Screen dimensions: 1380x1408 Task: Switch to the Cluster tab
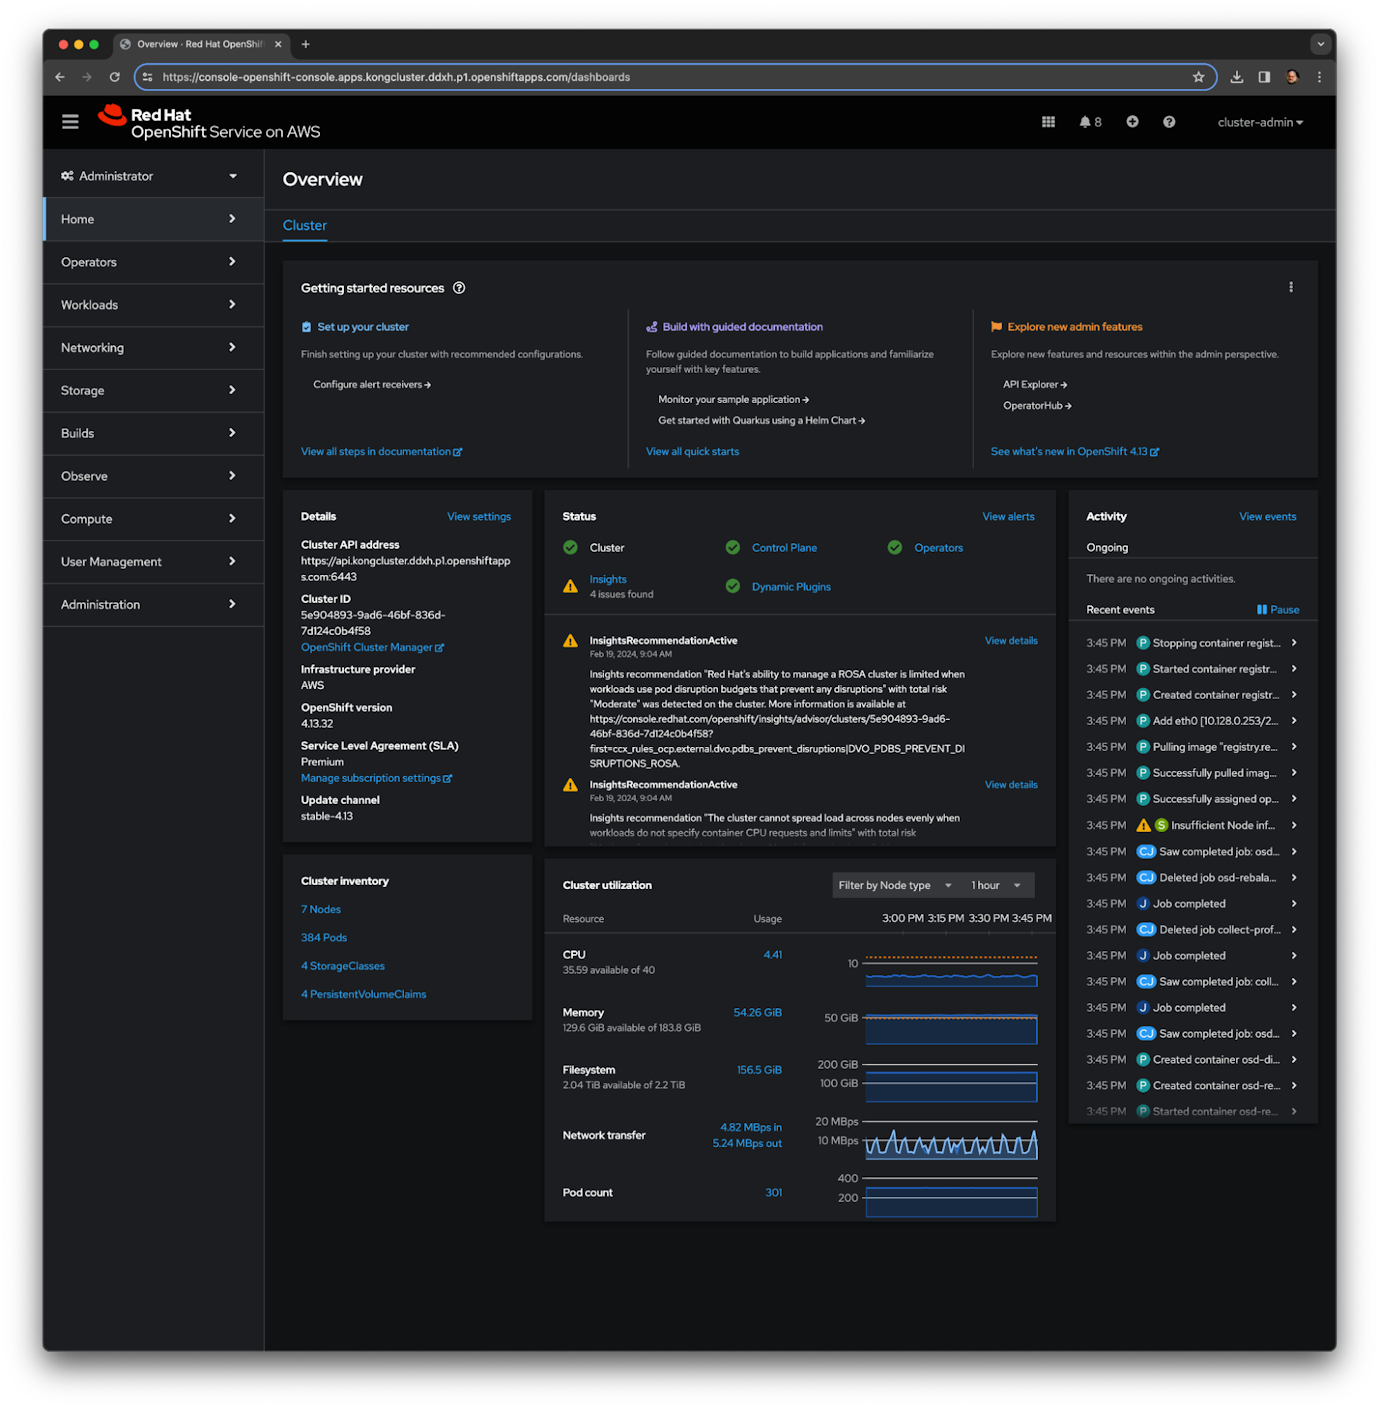click(304, 225)
